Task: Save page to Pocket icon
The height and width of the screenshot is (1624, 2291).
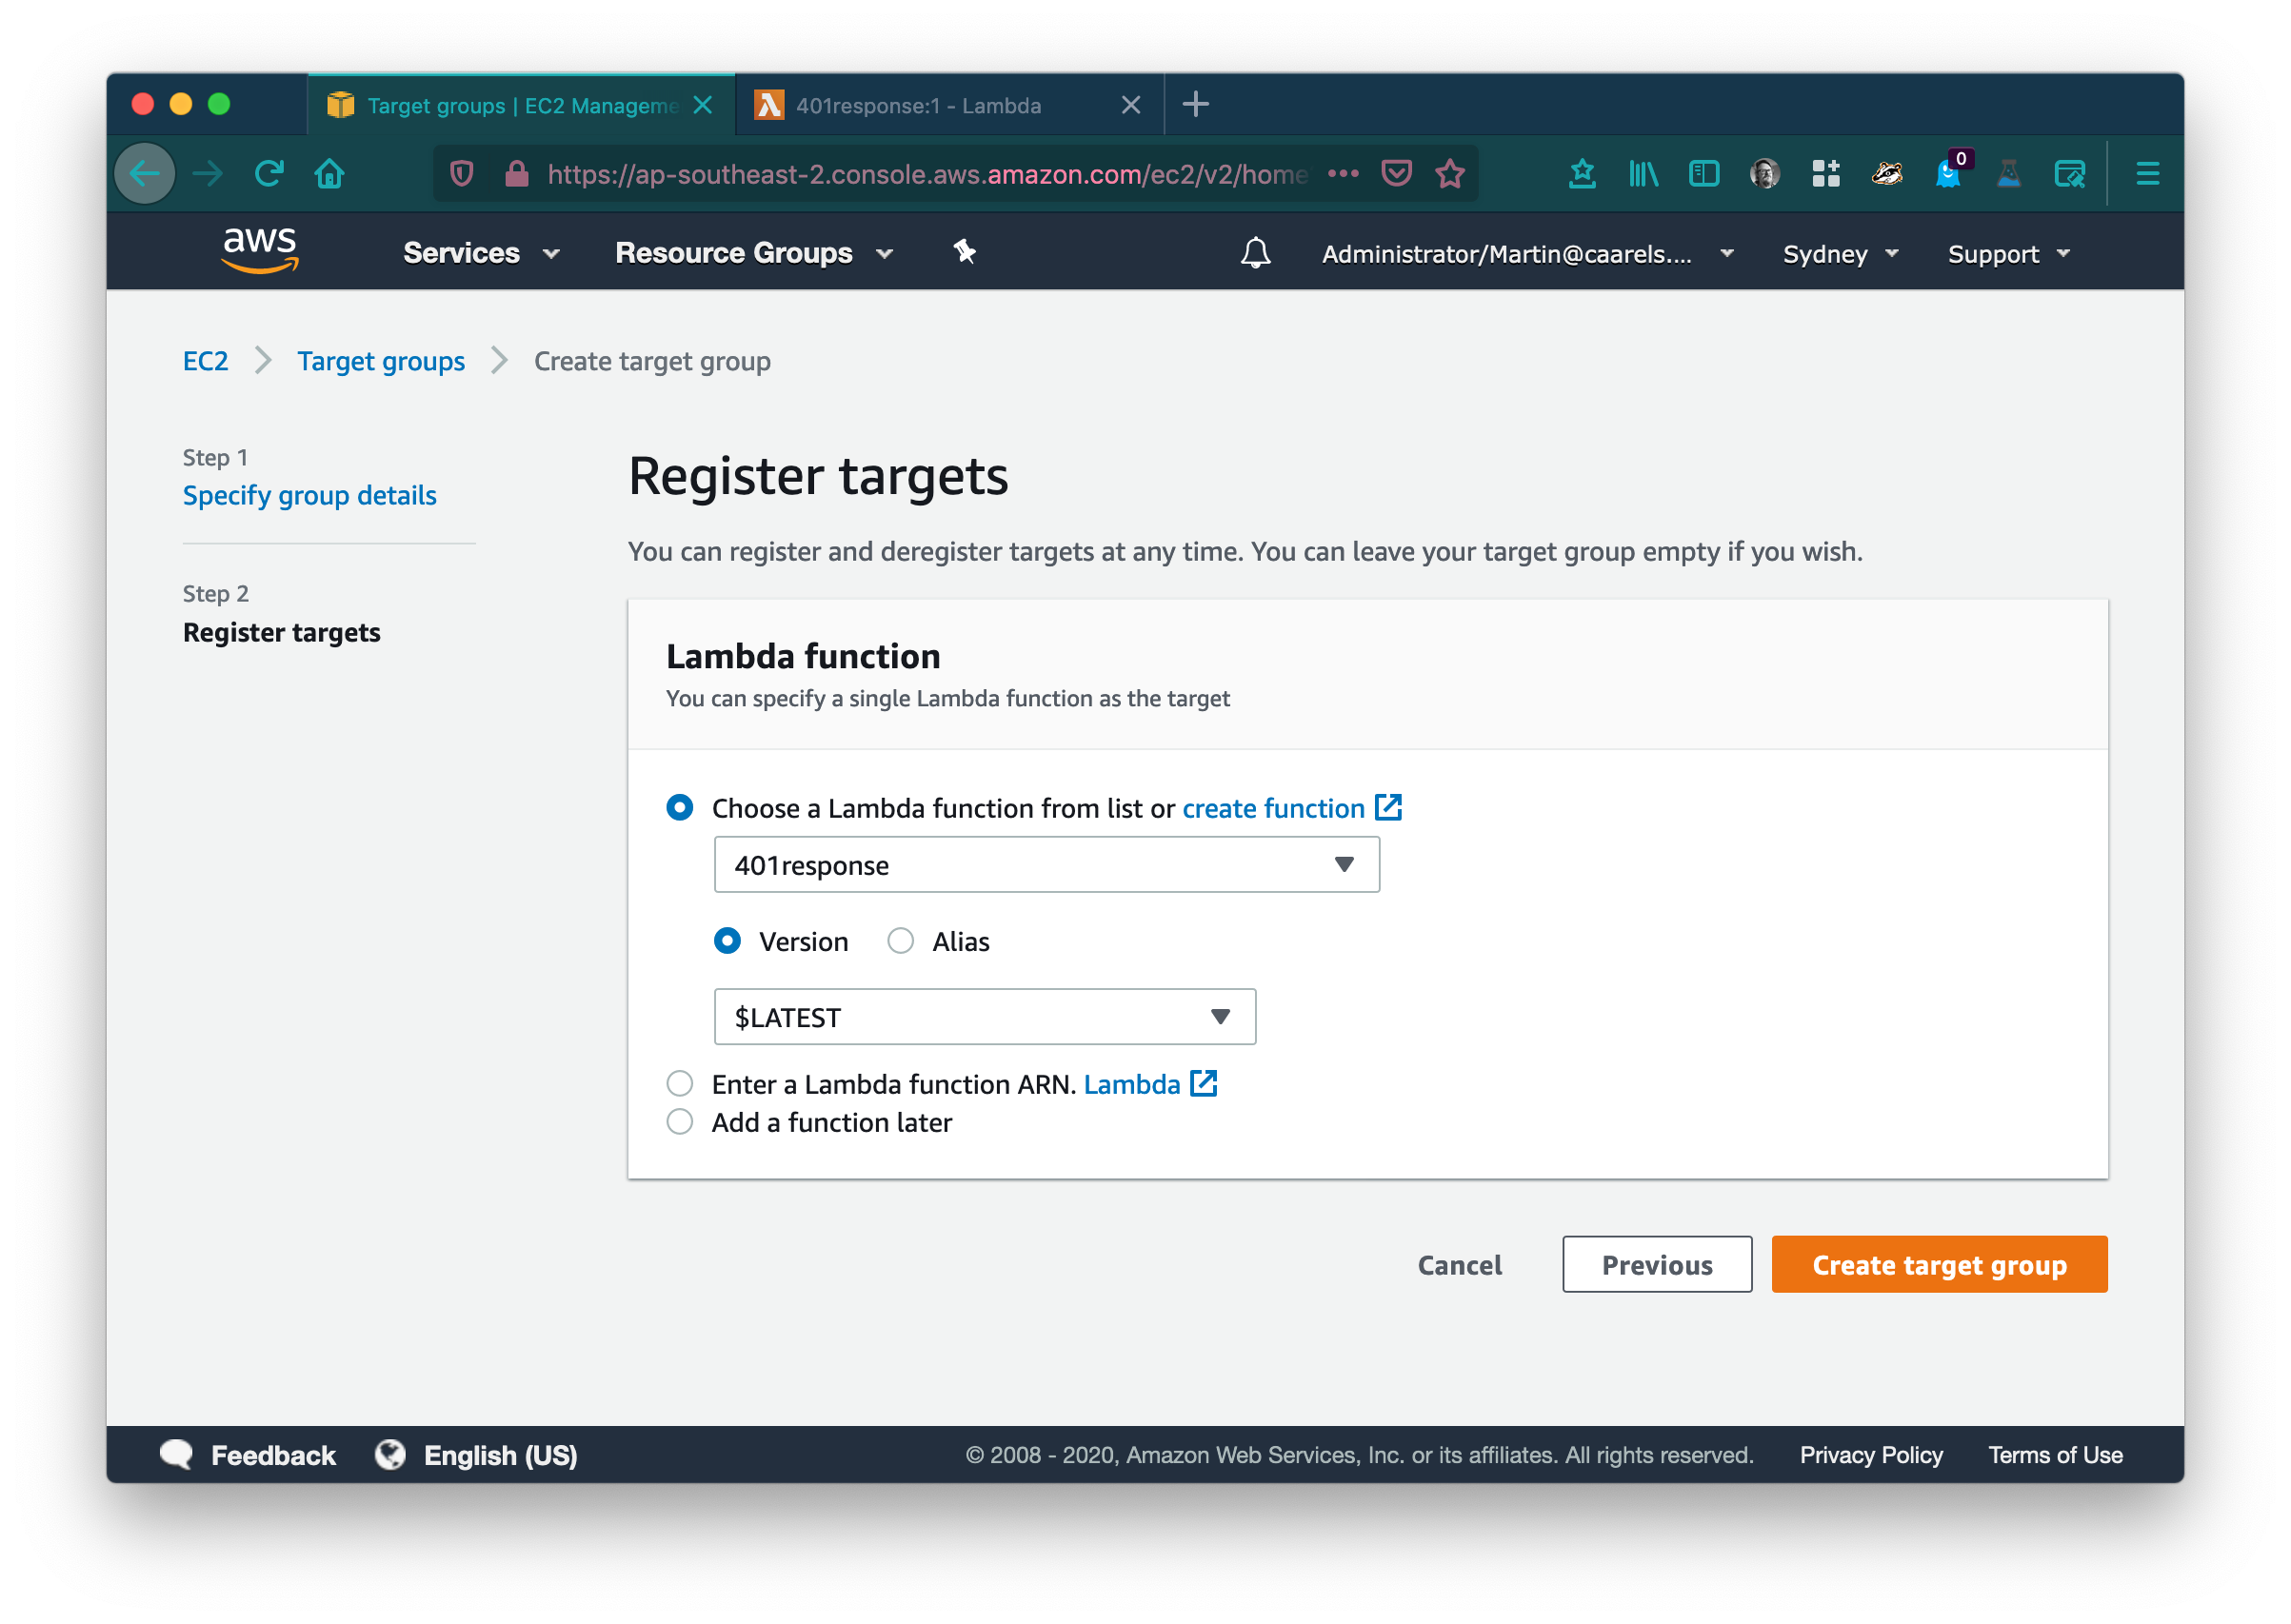Action: point(1396,174)
